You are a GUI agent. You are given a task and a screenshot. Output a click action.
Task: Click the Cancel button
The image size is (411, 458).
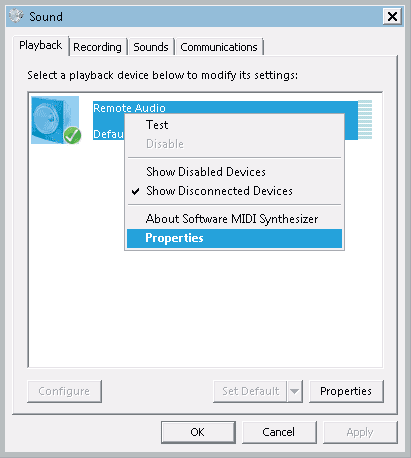[x=279, y=432]
